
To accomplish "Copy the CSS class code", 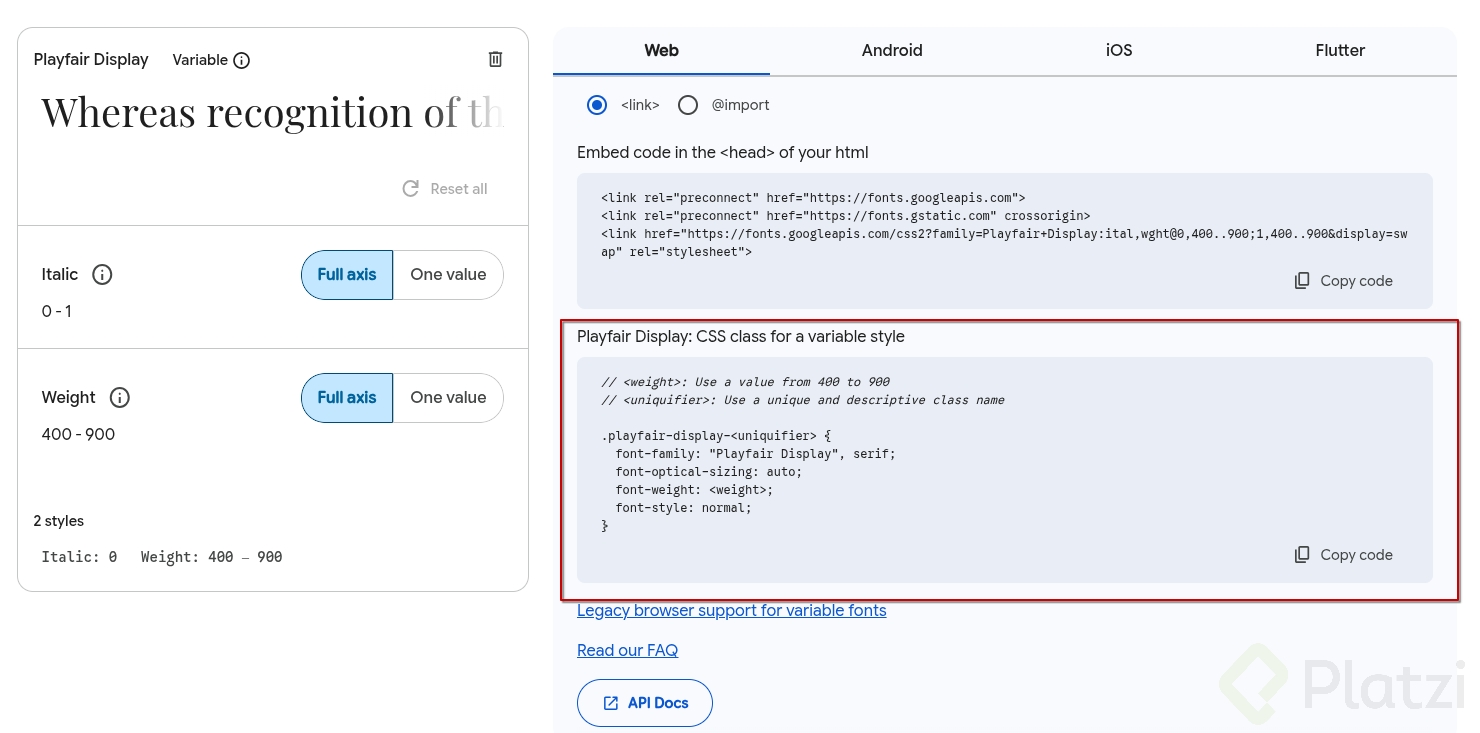I will [x=1343, y=555].
